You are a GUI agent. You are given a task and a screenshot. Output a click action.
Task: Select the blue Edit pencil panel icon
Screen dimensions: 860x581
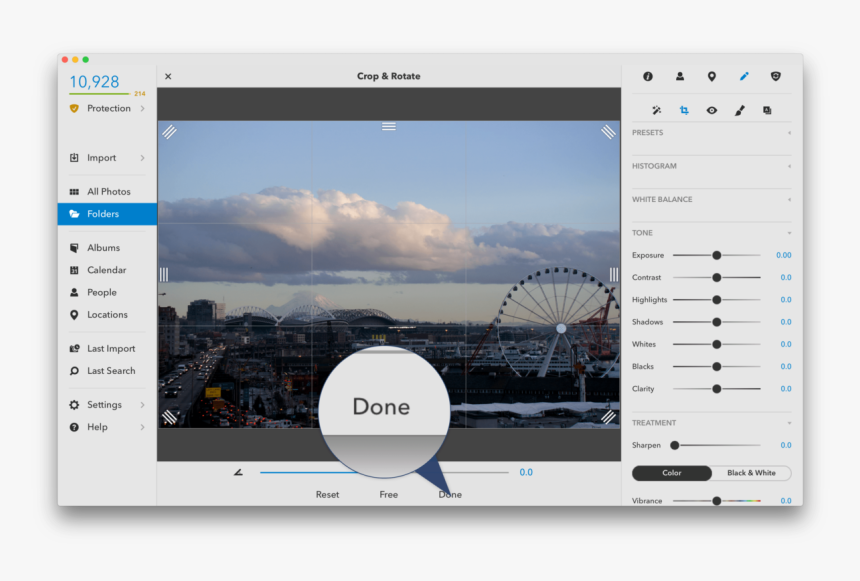tap(744, 76)
